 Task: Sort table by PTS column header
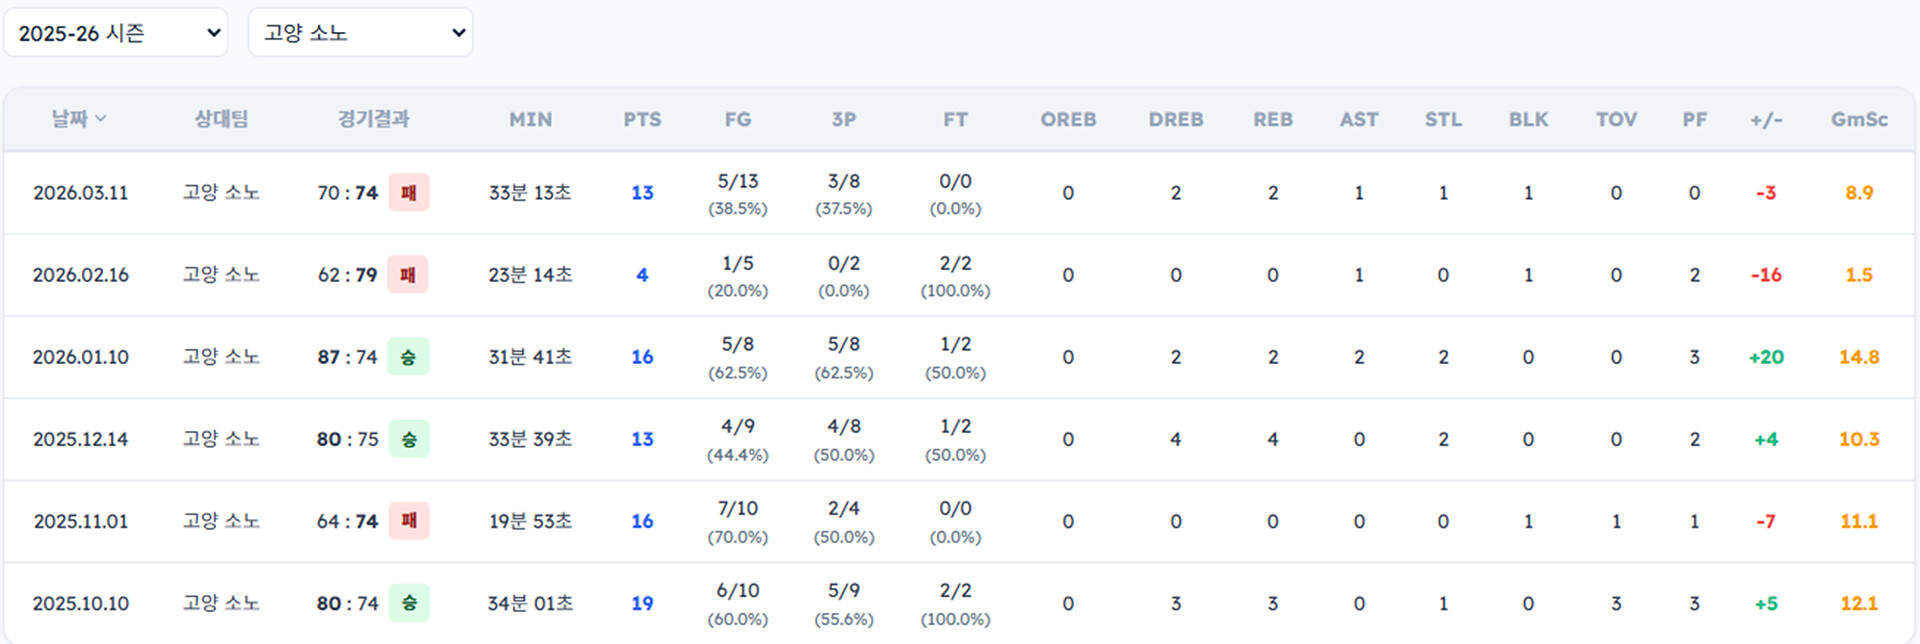click(x=642, y=119)
